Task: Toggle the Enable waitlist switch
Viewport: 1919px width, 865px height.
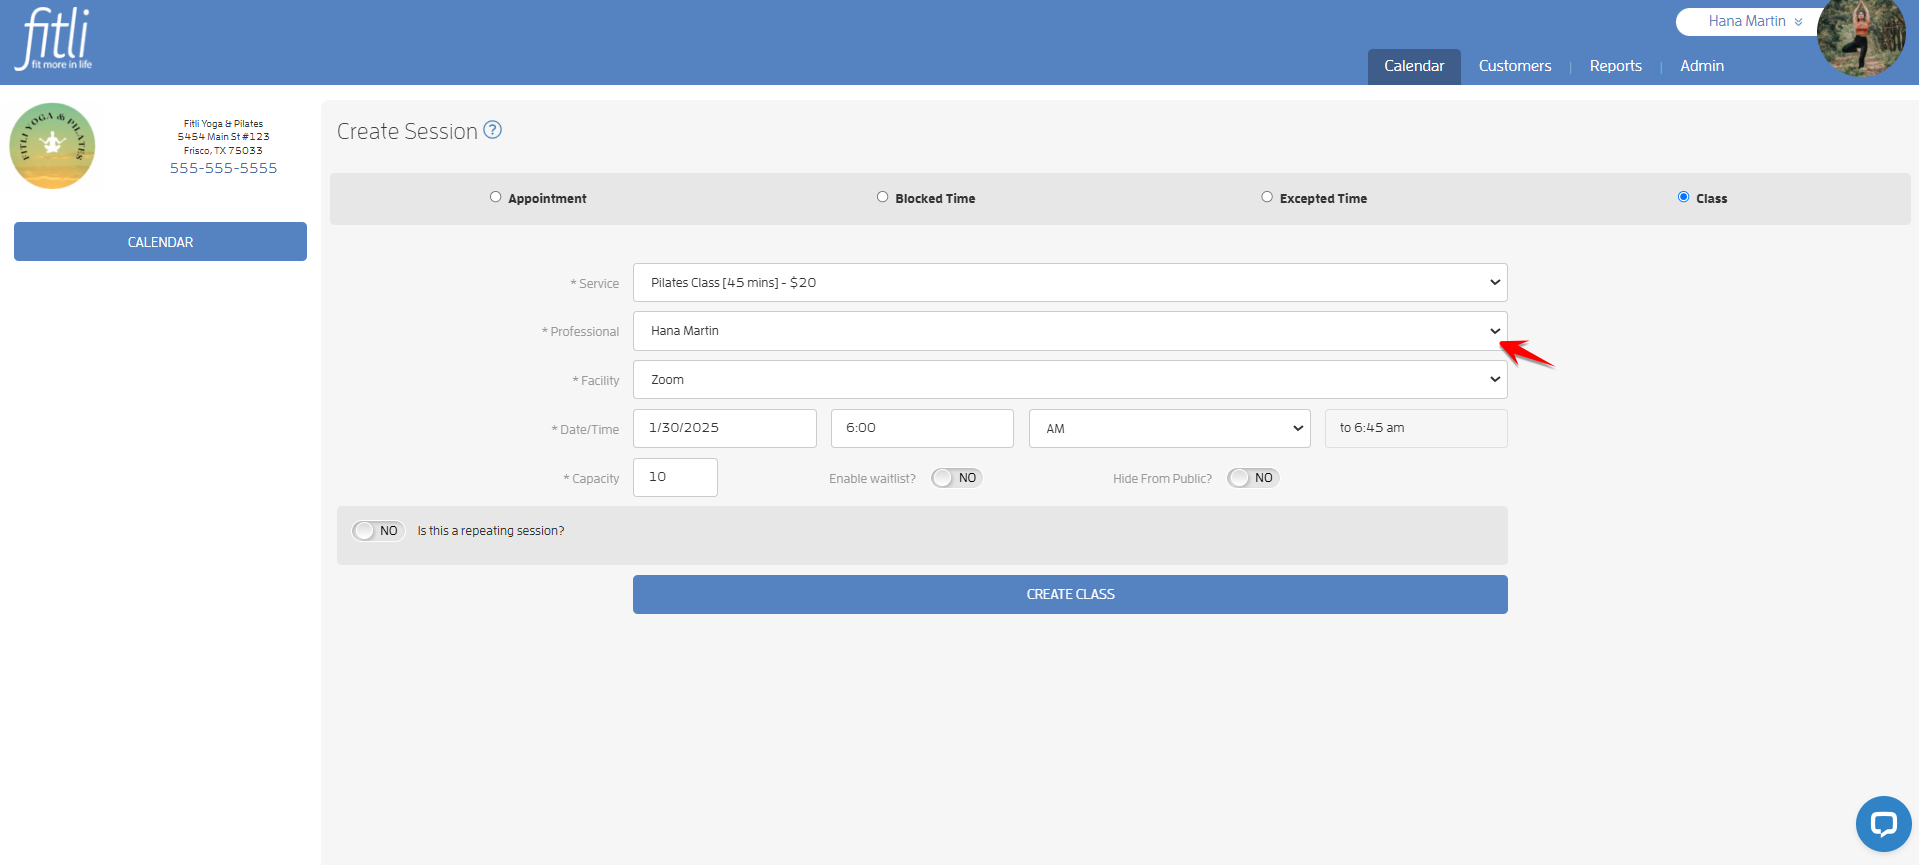Action: coord(956,478)
